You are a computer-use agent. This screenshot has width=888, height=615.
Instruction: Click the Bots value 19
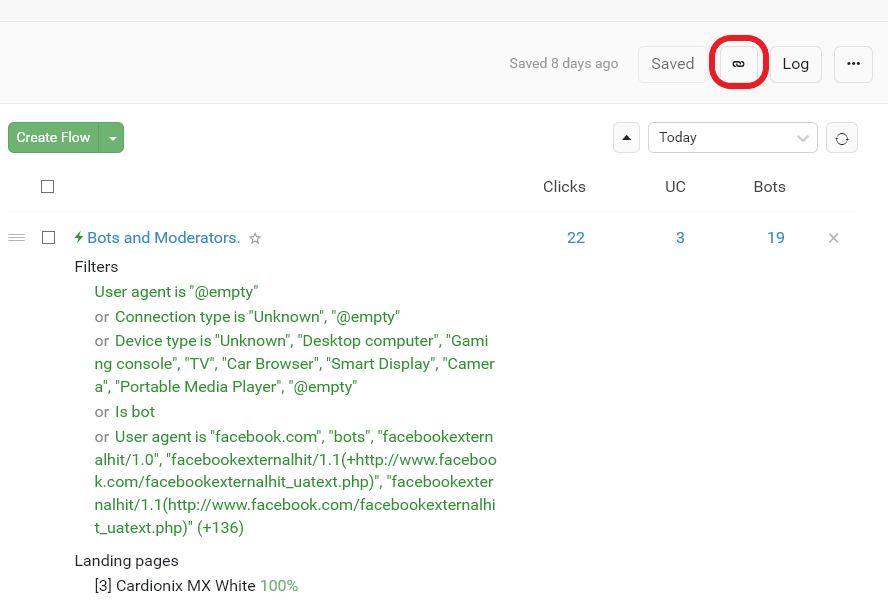pos(775,238)
